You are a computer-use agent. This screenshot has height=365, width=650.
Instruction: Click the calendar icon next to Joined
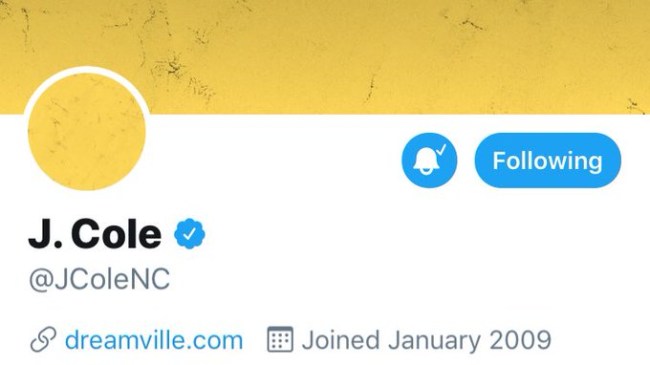click(x=280, y=339)
